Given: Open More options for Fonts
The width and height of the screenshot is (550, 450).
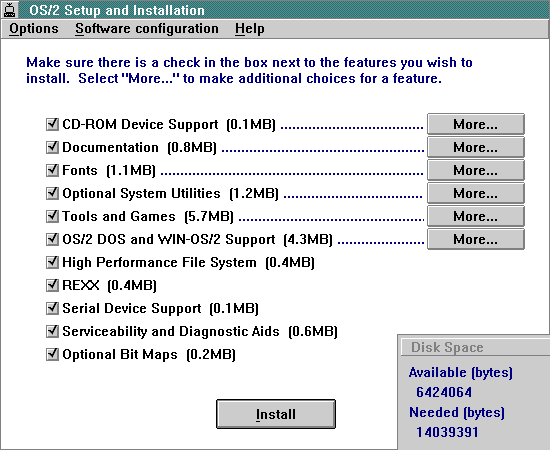Looking at the screenshot, I should pyautogui.click(x=476, y=170).
